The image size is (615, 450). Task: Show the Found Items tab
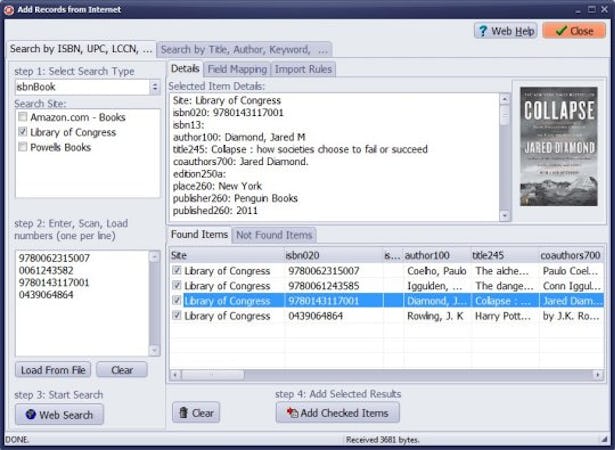[x=199, y=234]
